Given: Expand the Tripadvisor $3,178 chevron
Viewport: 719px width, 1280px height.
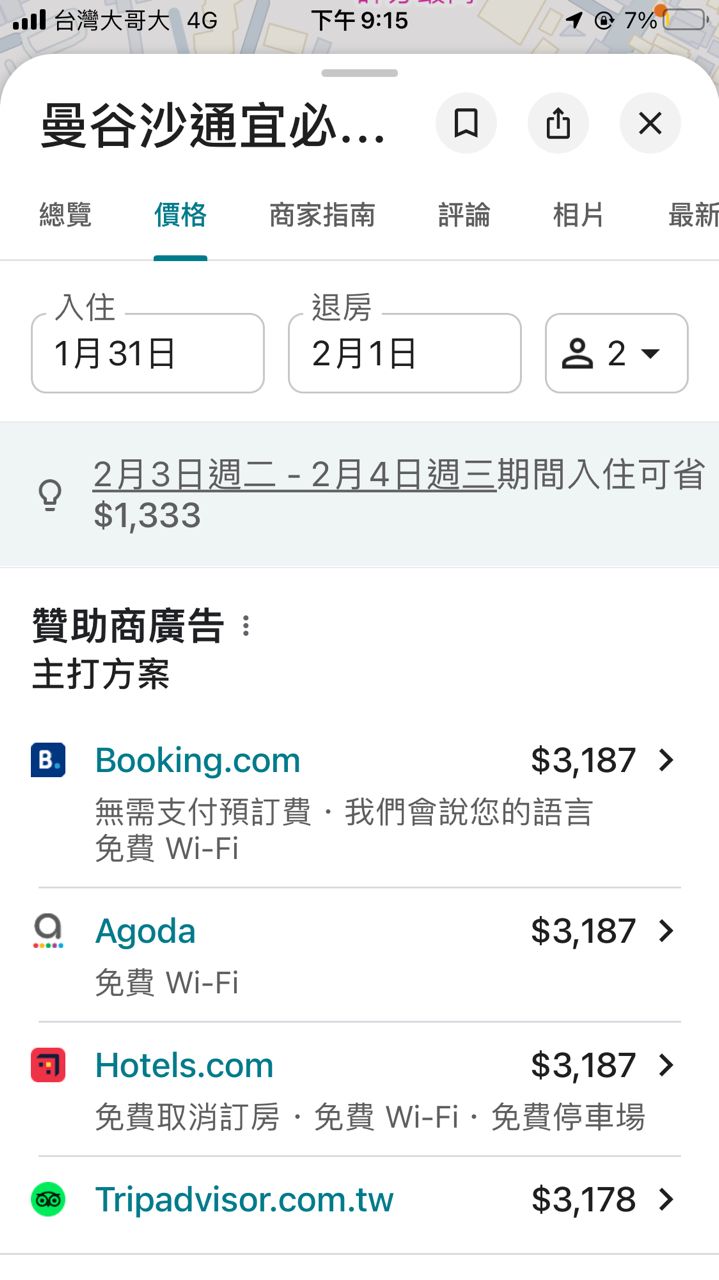Looking at the screenshot, I should pyautogui.click(x=667, y=1199).
